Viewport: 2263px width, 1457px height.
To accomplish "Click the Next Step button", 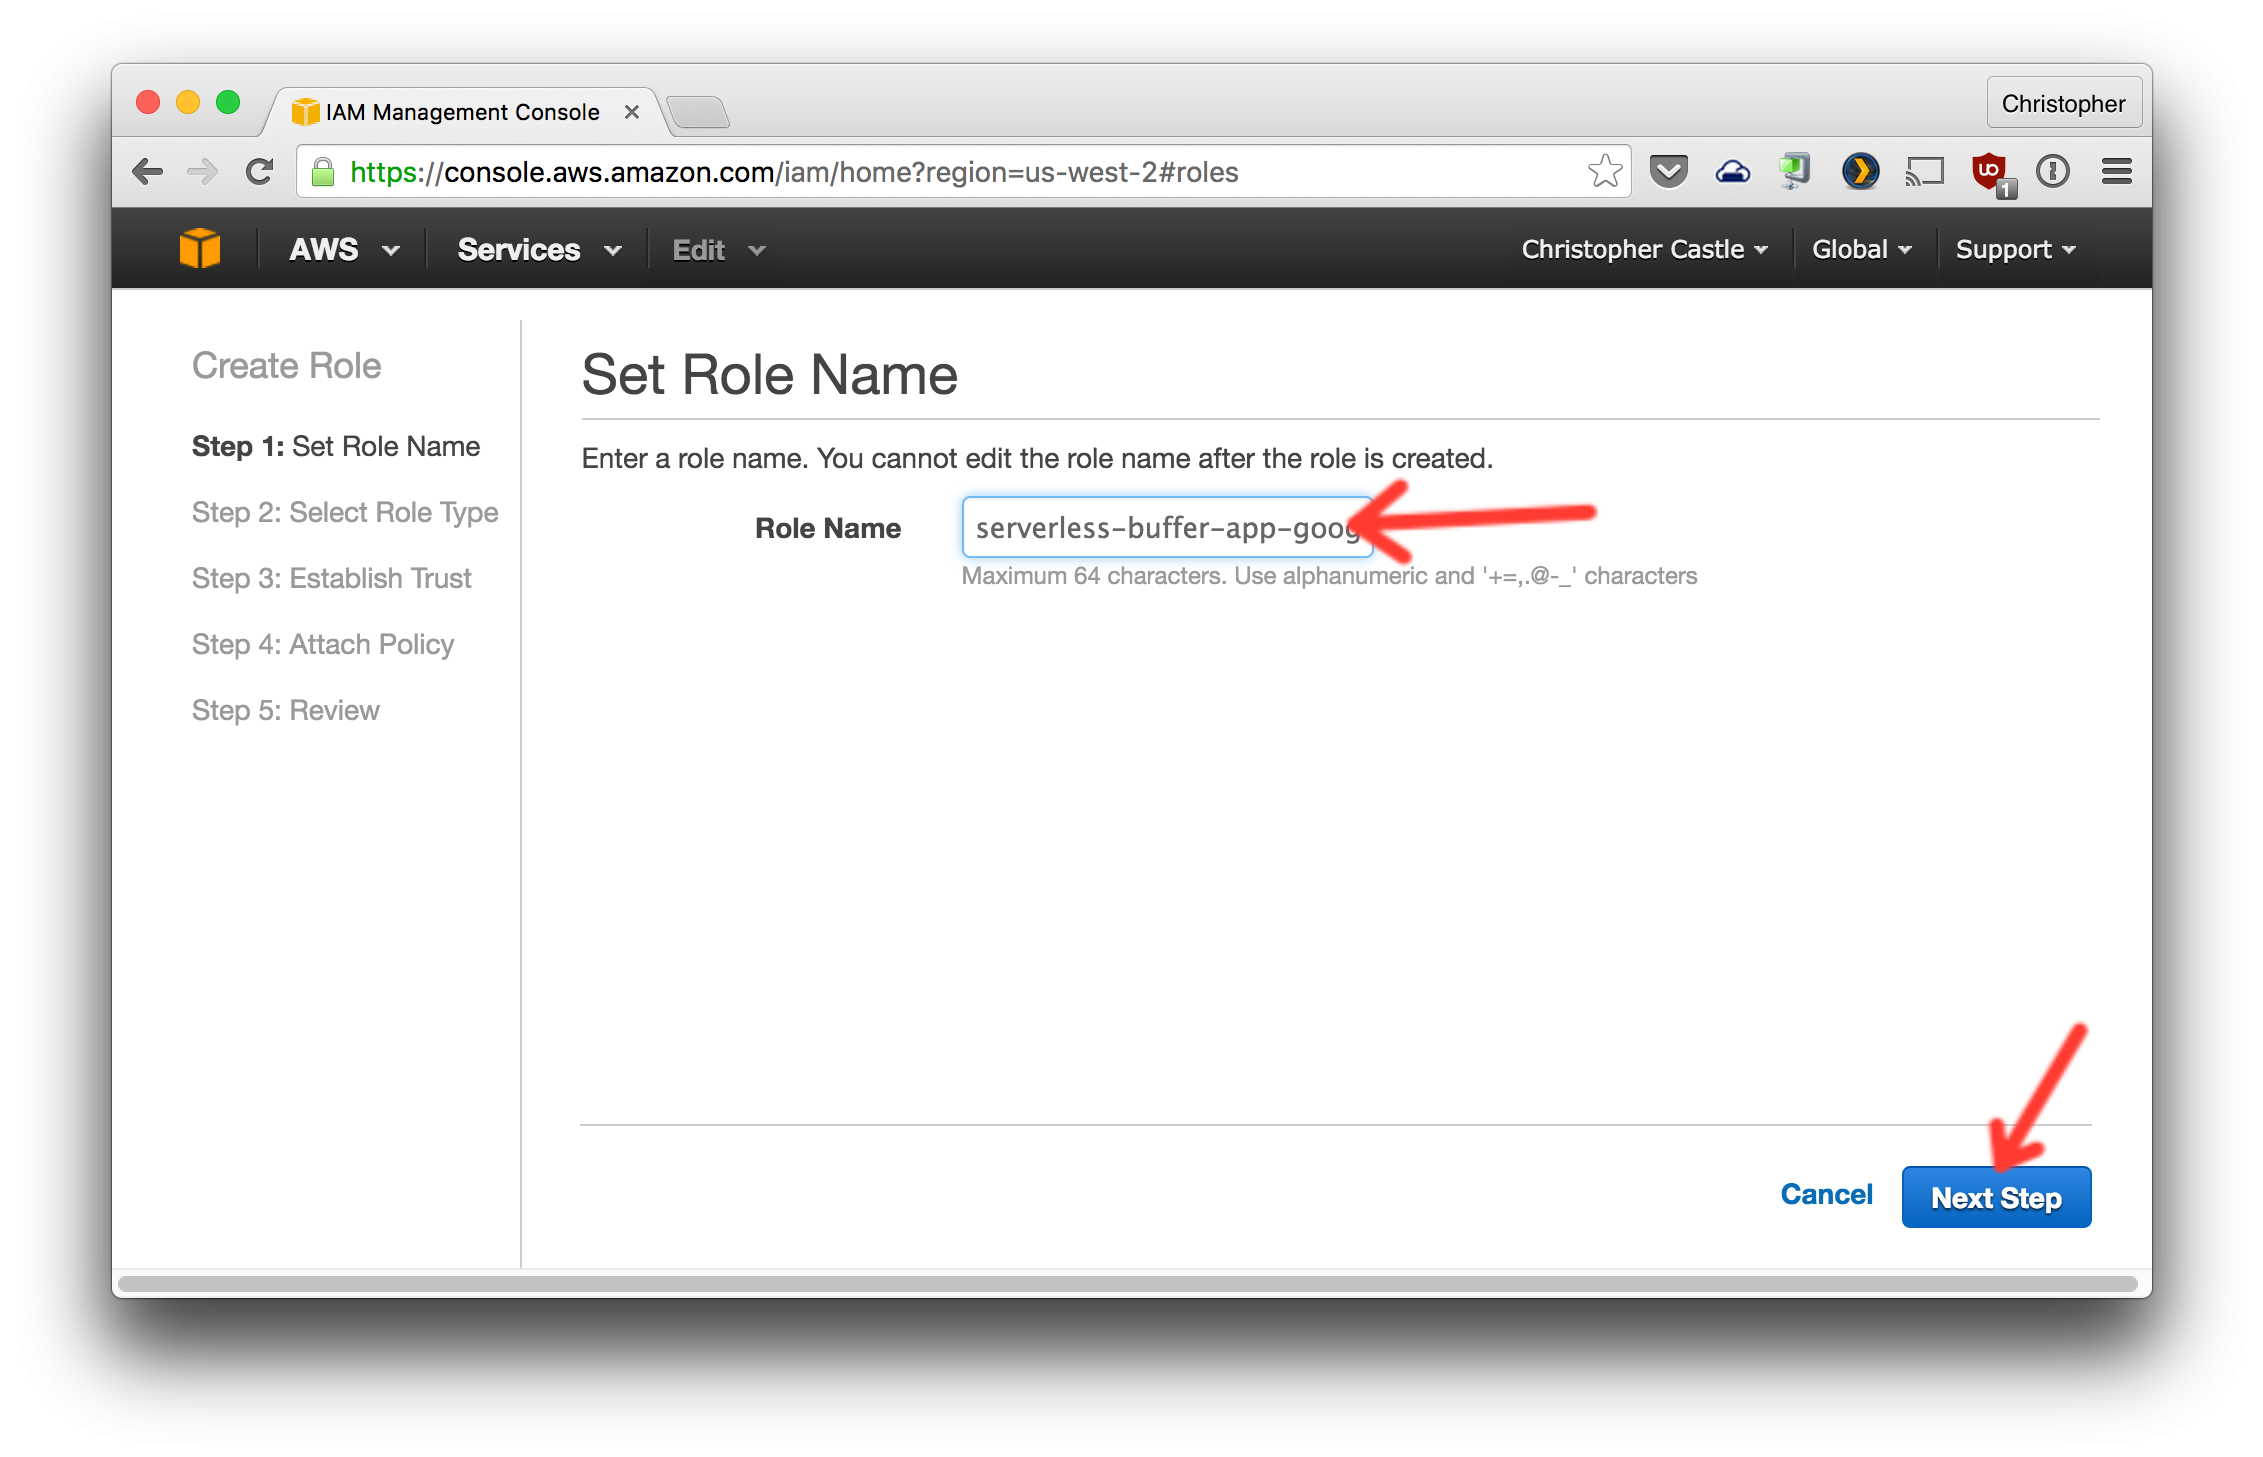I will (1995, 1197).
